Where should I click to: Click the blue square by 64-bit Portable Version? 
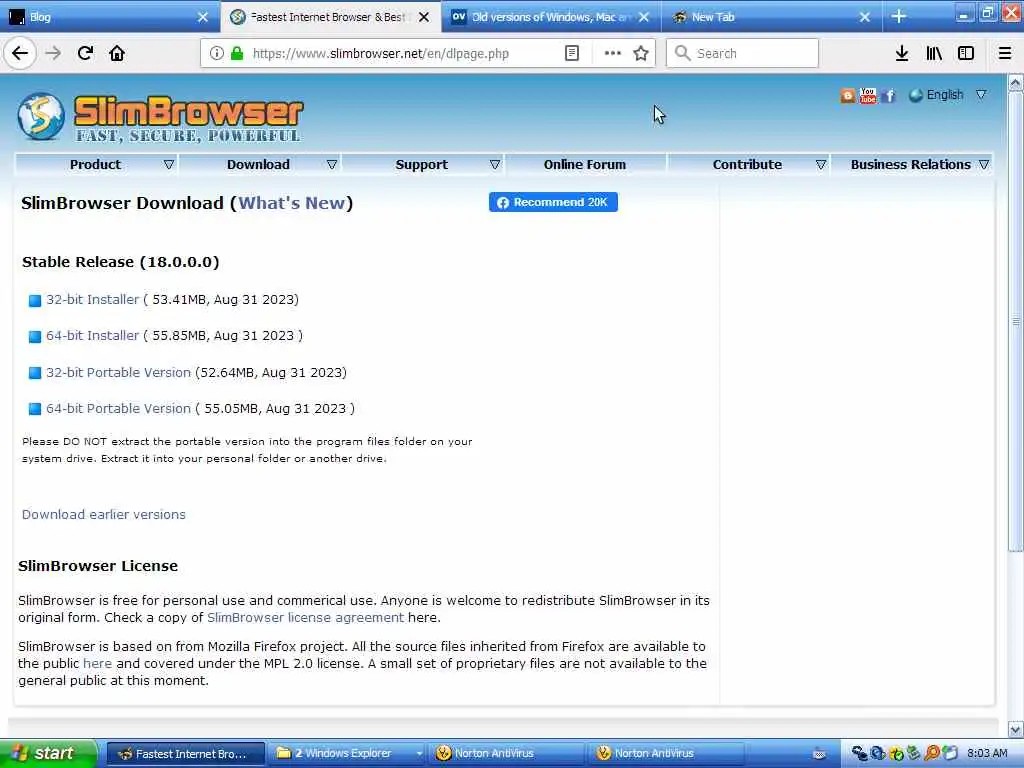35,409
